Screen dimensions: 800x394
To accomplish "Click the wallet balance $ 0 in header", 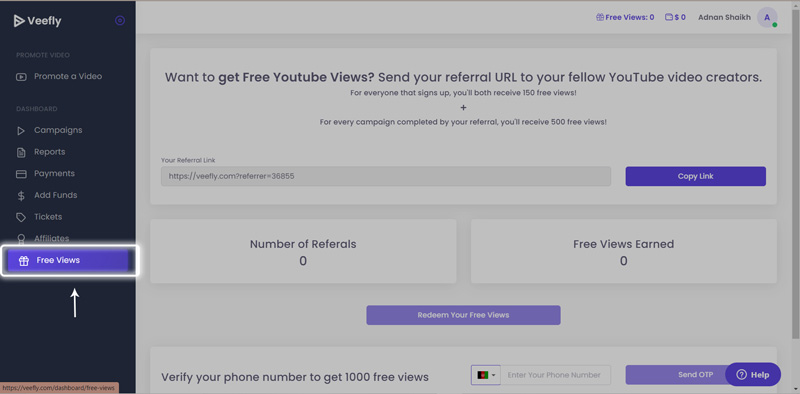I will (676, 17).
